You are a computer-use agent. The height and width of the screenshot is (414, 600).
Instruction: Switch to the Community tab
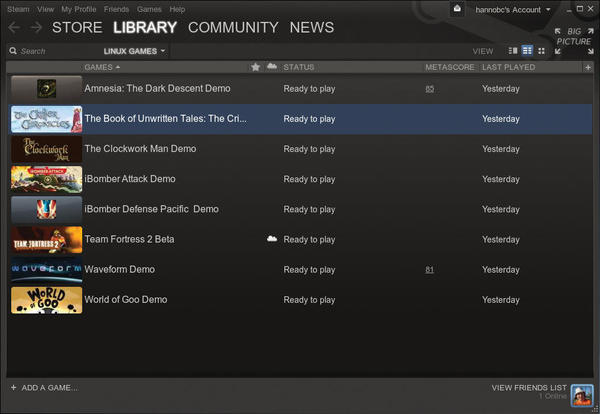tap(233, 27)
